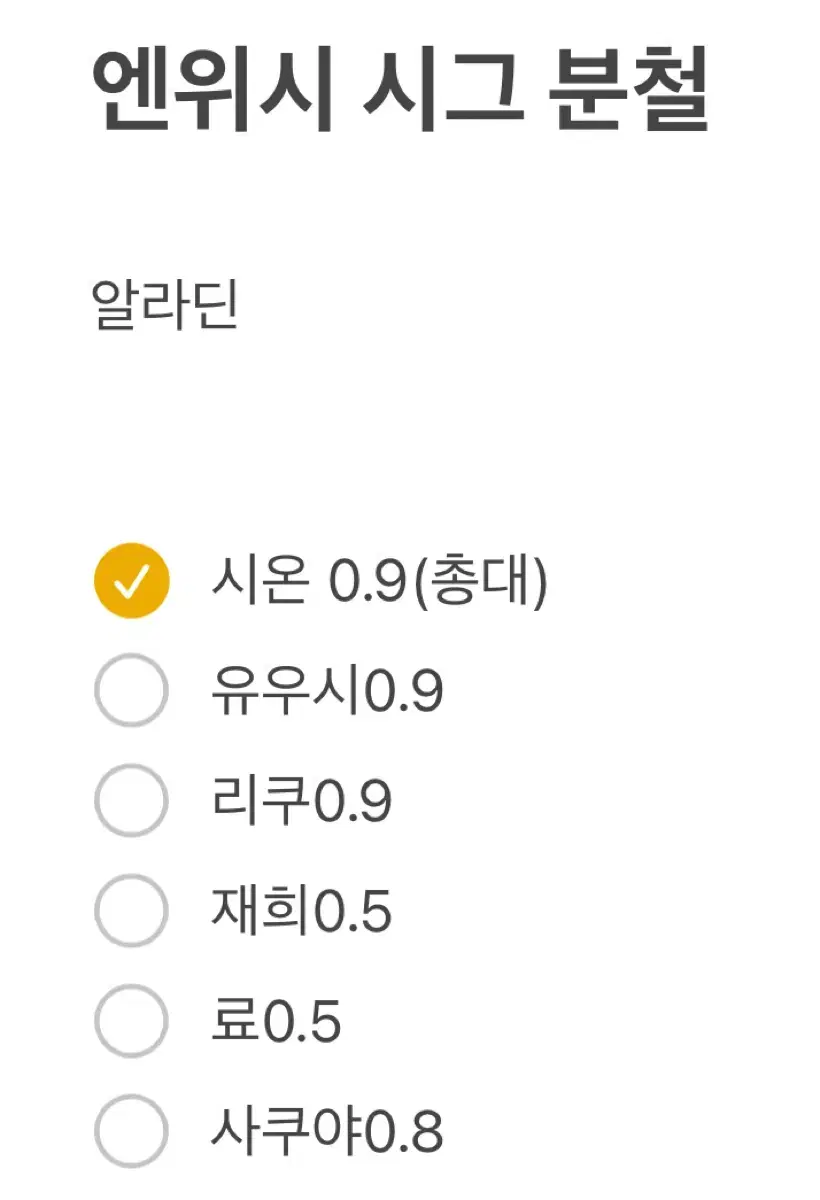Viewport: 820px width, 1200px height.
Task: Tap the 사쿠야0.8 option text
Action: (x=327, y=1131)
